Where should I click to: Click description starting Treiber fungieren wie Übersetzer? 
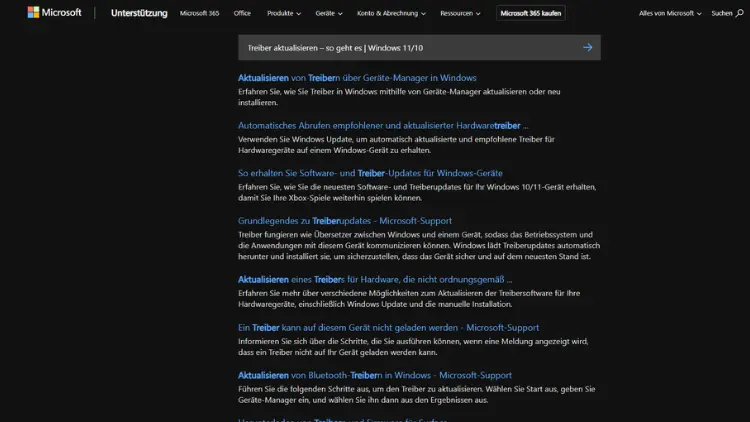pos(419,245)
